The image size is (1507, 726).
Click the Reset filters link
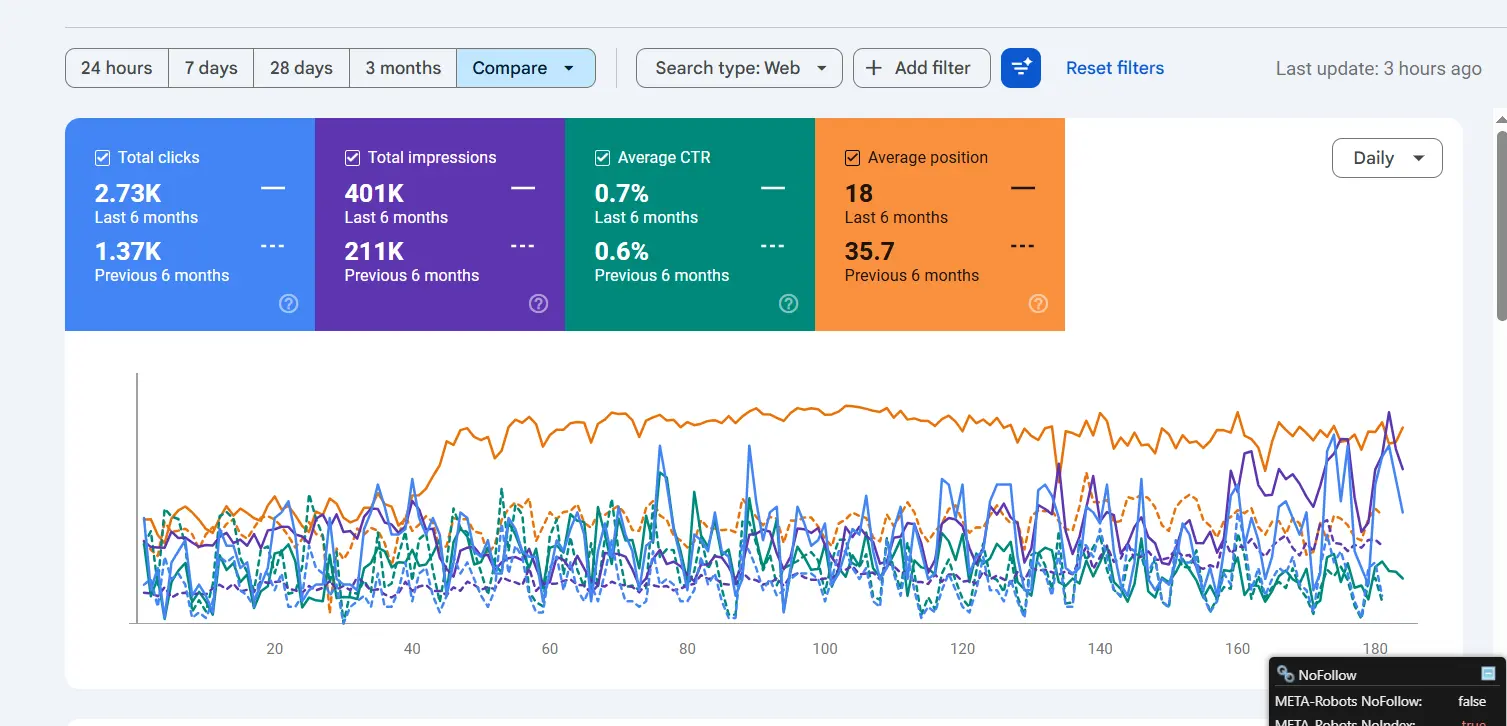pyautogui.click(x=1115, y=68)
